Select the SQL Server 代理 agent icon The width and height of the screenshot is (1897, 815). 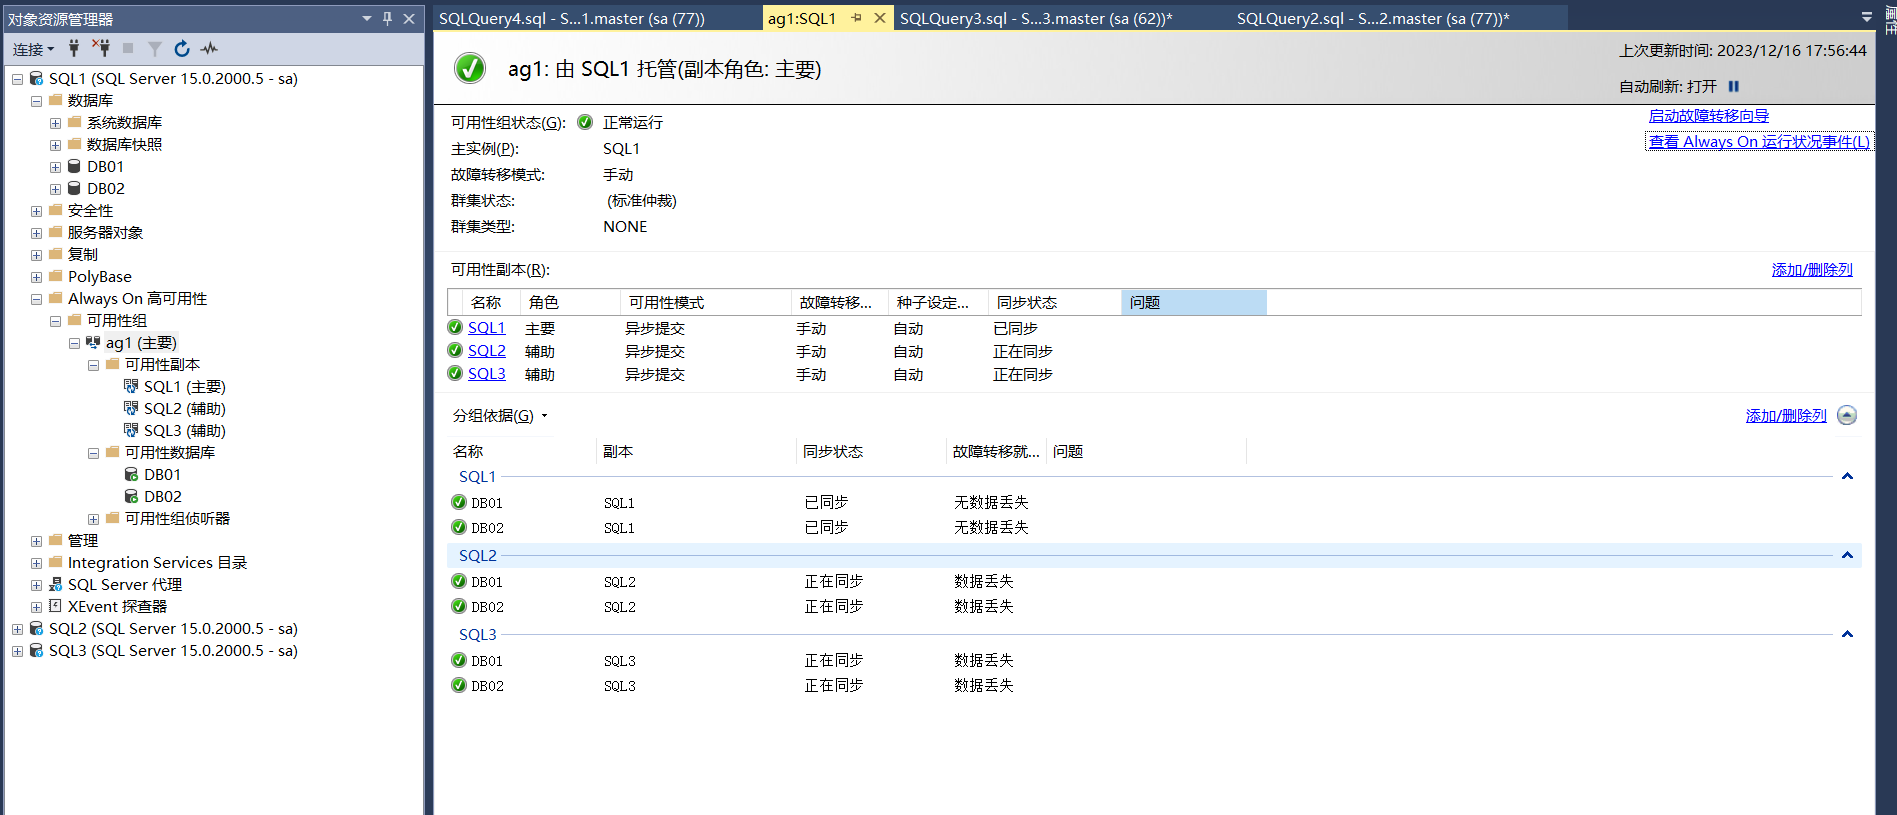(x=55, y=585)
